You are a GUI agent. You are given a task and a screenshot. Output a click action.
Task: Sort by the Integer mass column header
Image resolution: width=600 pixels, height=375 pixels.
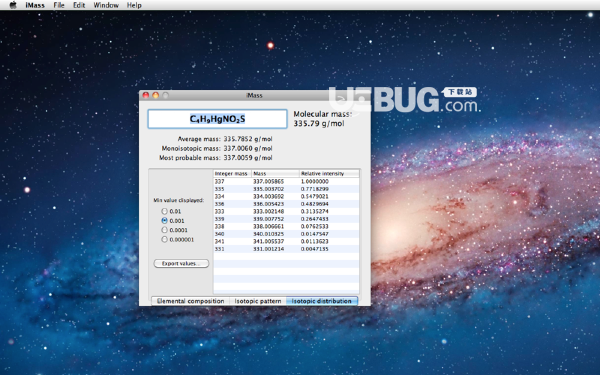coord(232,174)
